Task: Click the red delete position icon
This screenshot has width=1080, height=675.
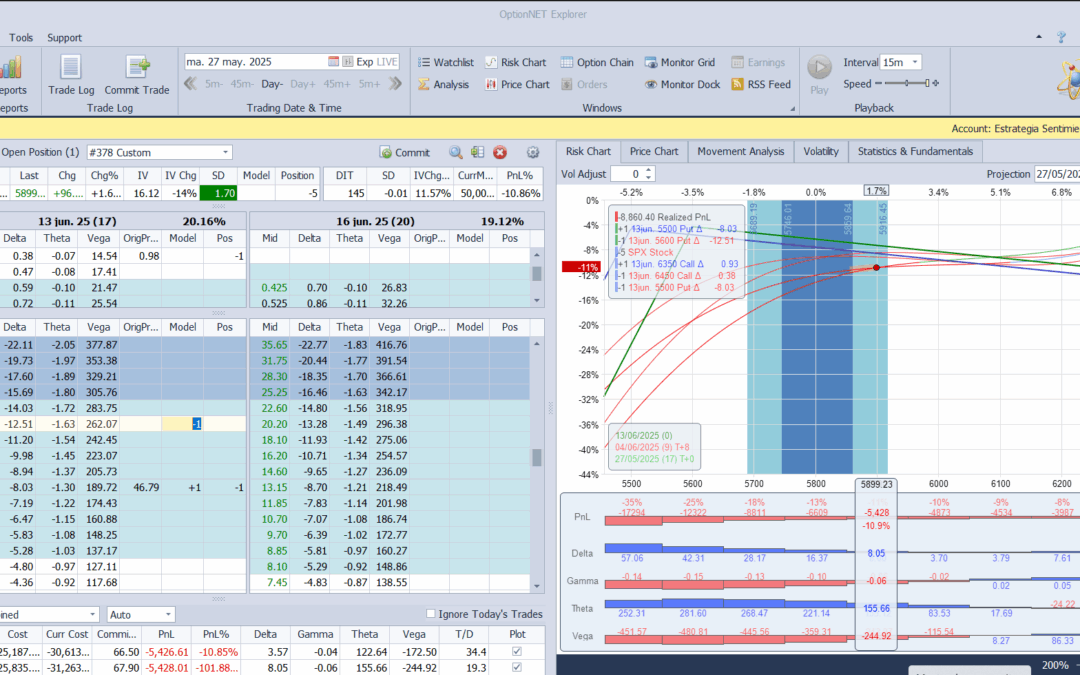Action: click(x=500, y=153)
